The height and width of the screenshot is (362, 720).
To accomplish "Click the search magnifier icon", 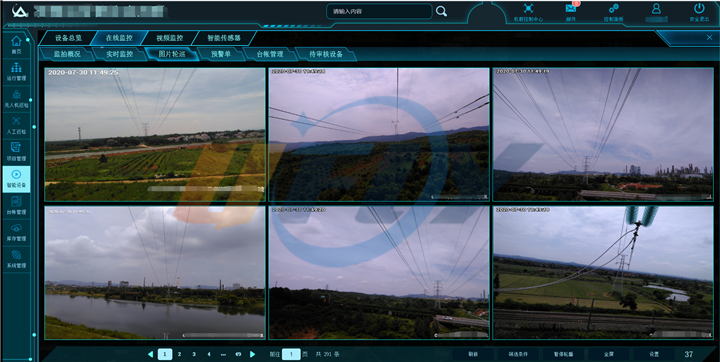I will [441, 11].
